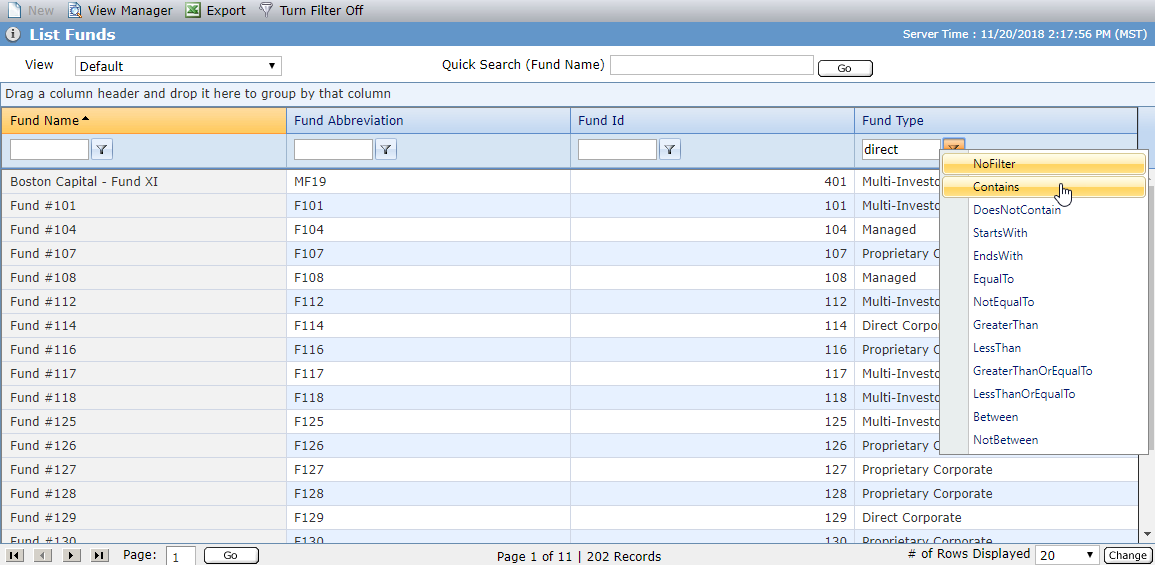This screenshot has height=565, width=1155.
Task: Click the Page number field
Action: (x=180, y=556)
